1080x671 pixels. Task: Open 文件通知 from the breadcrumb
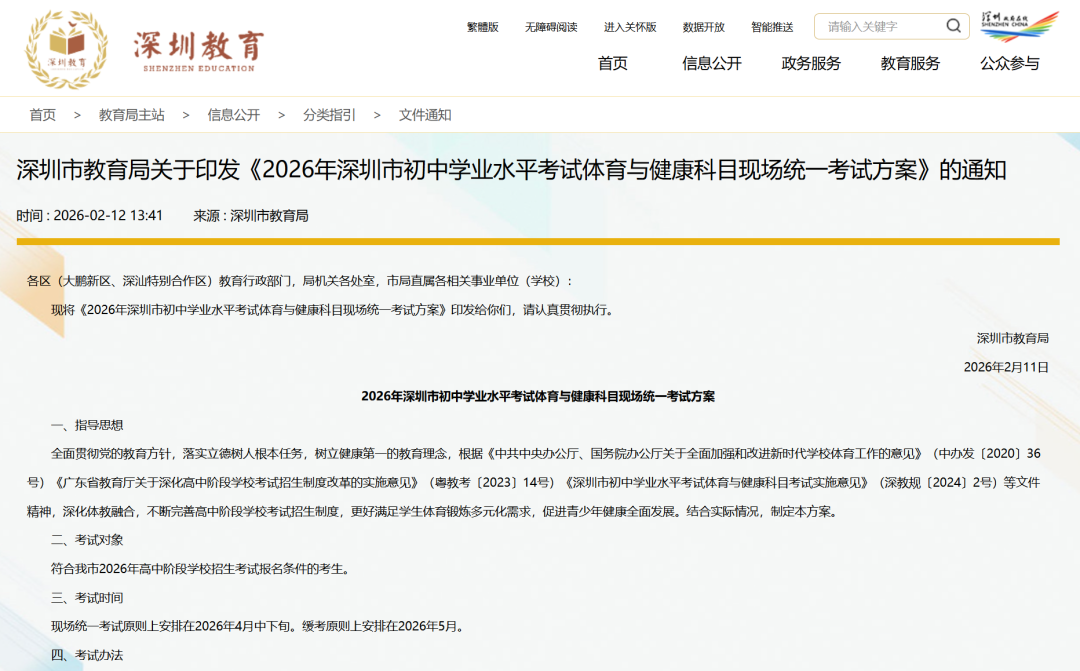point(425,114)
